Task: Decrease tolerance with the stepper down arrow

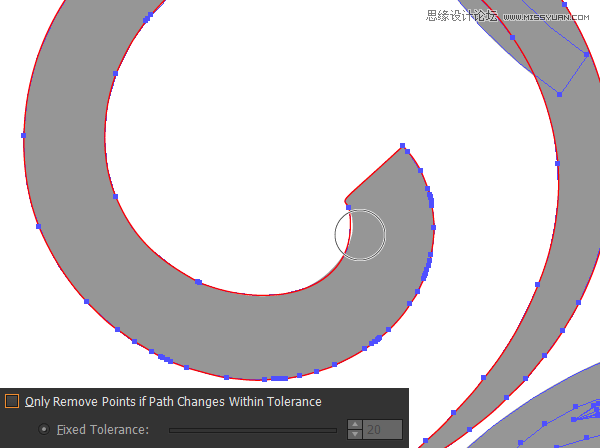Action: tap(355, 435)
